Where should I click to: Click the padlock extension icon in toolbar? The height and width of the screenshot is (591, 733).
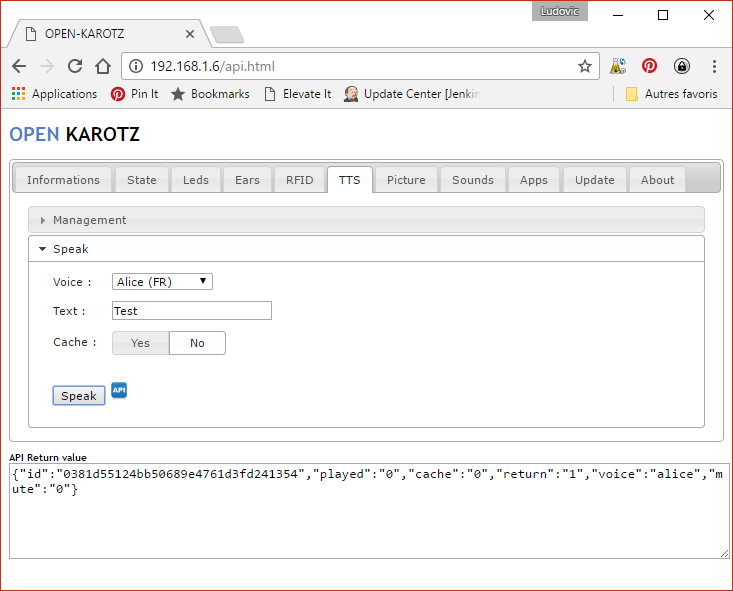coord(682,66)
